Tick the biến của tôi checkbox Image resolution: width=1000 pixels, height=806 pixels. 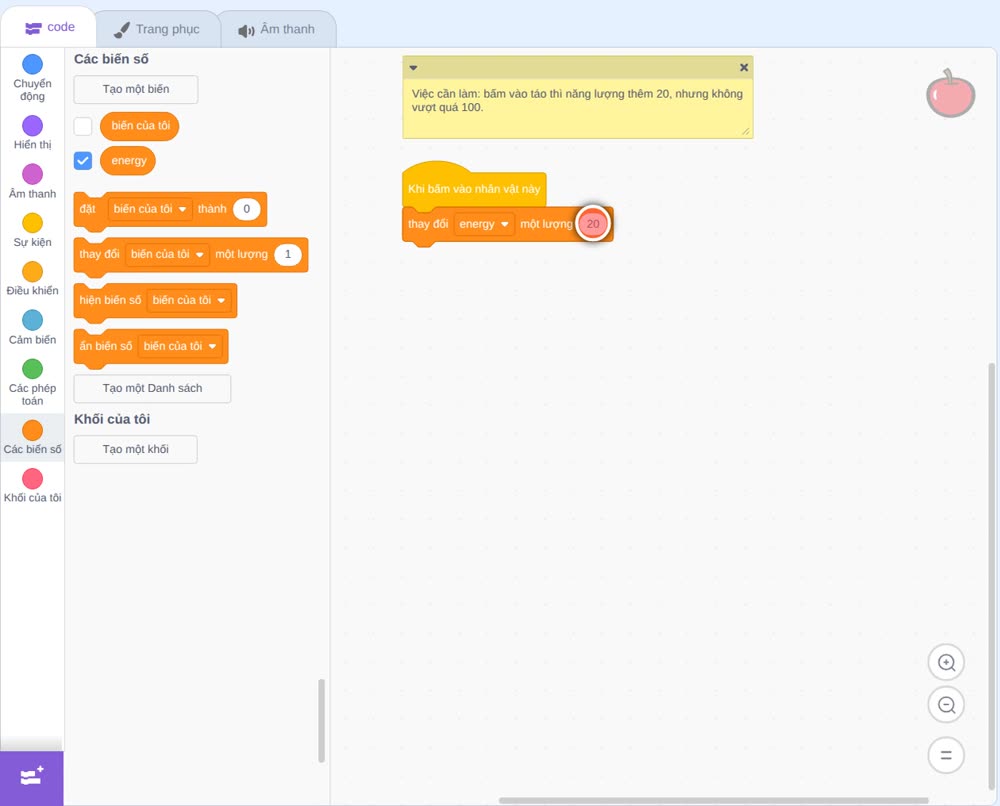tap(83, 126)
